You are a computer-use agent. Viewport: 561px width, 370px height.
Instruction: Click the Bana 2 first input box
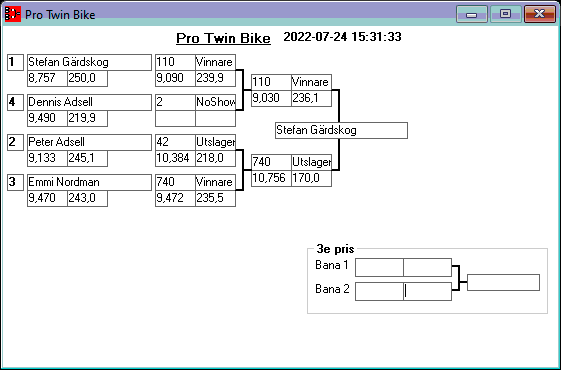click(x=379, y=291)
